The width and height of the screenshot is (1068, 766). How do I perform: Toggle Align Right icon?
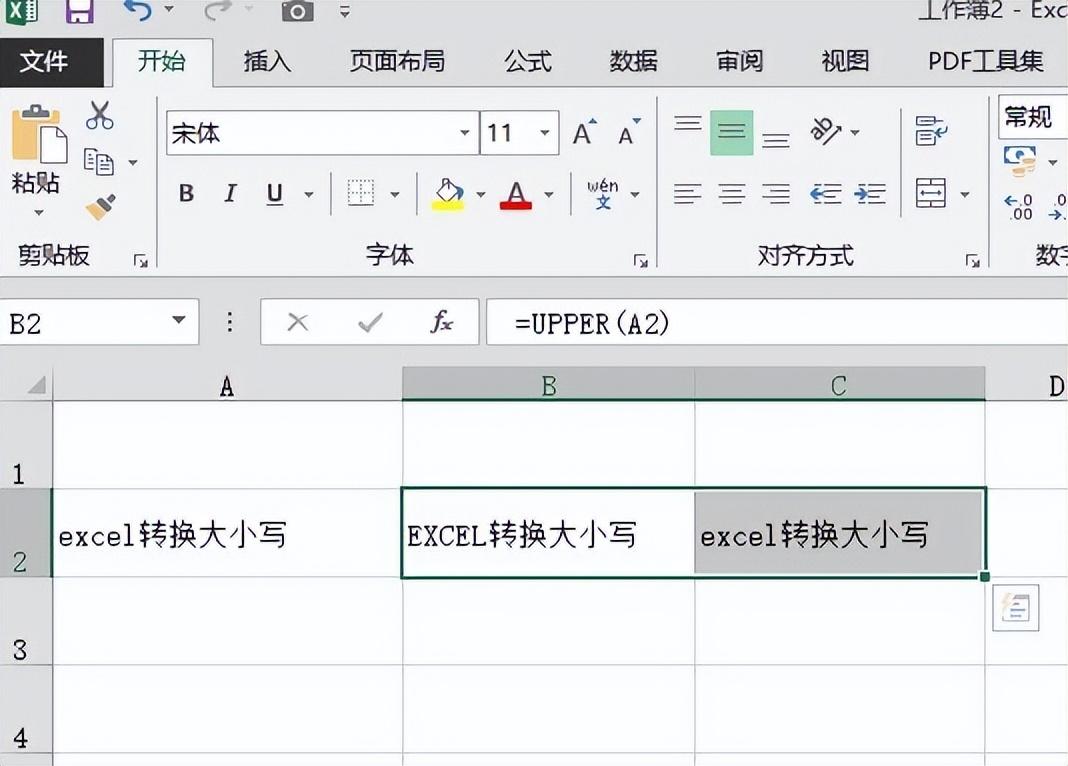776,194
